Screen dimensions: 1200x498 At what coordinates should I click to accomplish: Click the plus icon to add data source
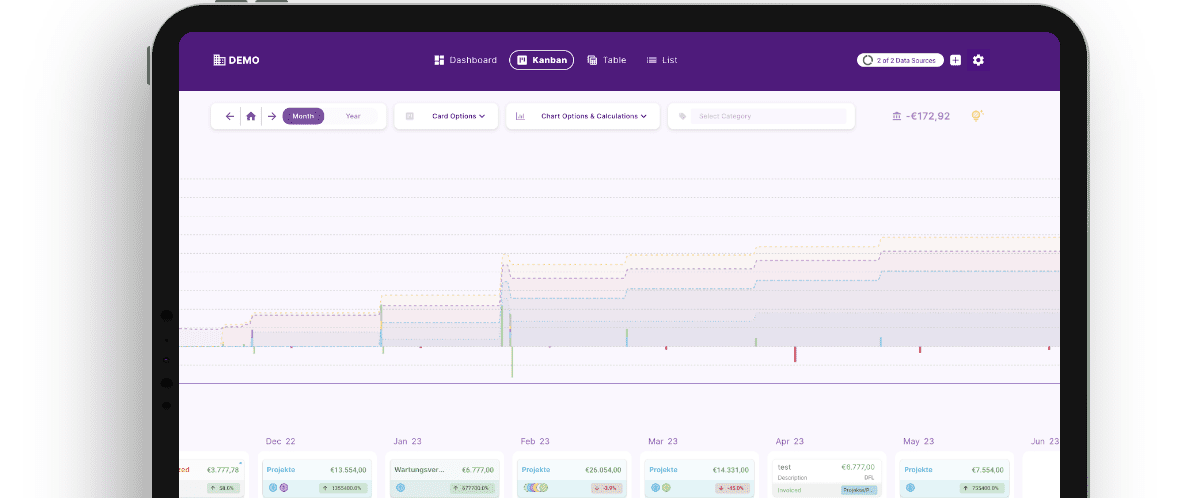[955, 60]
